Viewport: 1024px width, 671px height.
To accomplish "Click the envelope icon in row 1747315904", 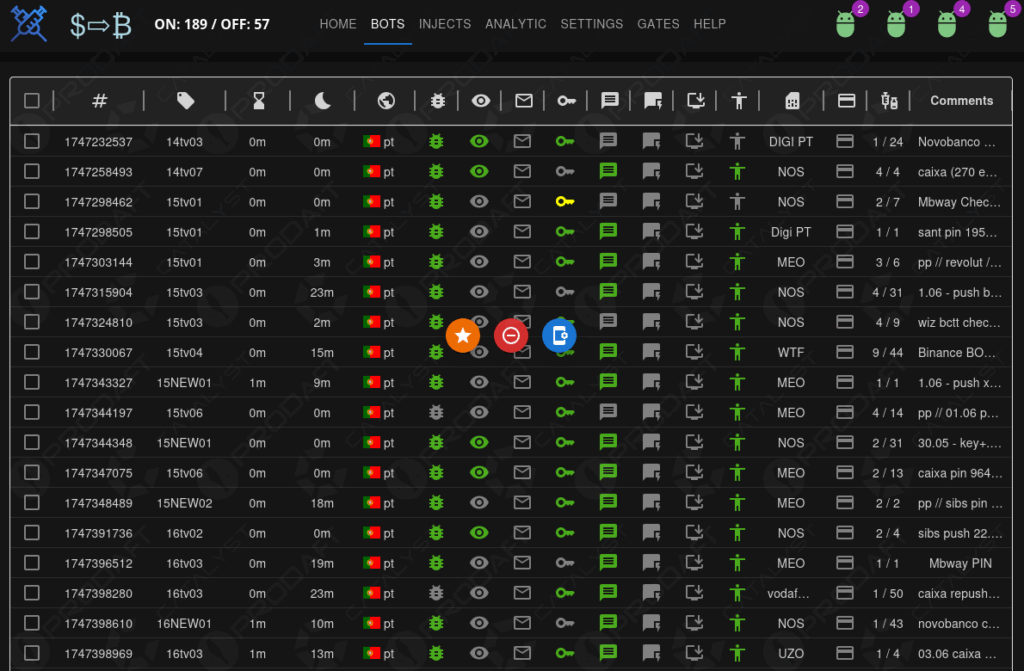I will 522,291.
